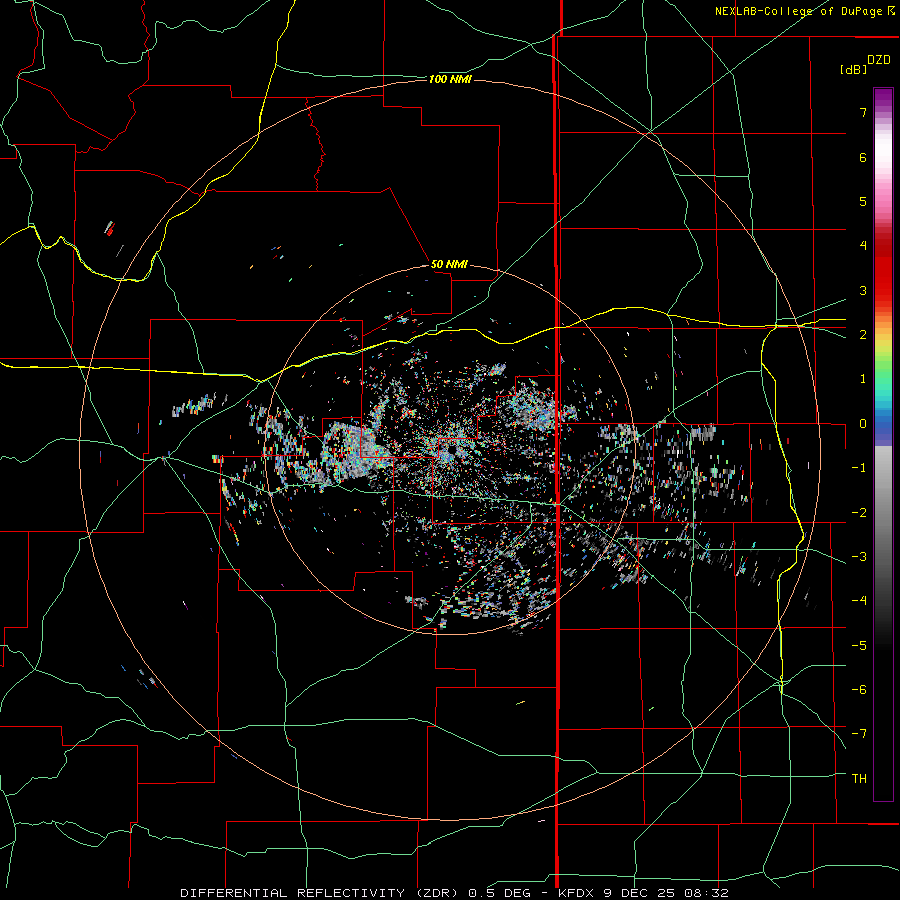This screenshot has height=900, width=900.
Task: Click the TH label on the color scale
Action: [x=859, y=778]
